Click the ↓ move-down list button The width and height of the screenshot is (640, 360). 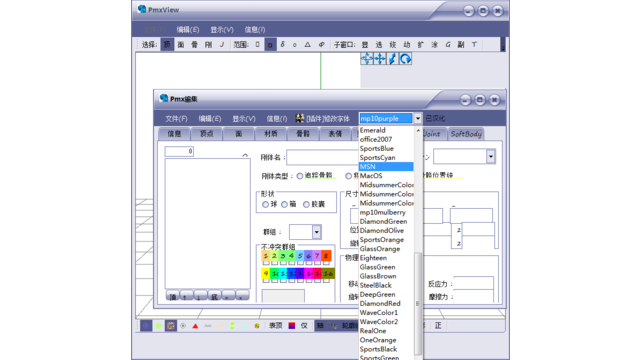pyautogui.click(x=200, y=296)
